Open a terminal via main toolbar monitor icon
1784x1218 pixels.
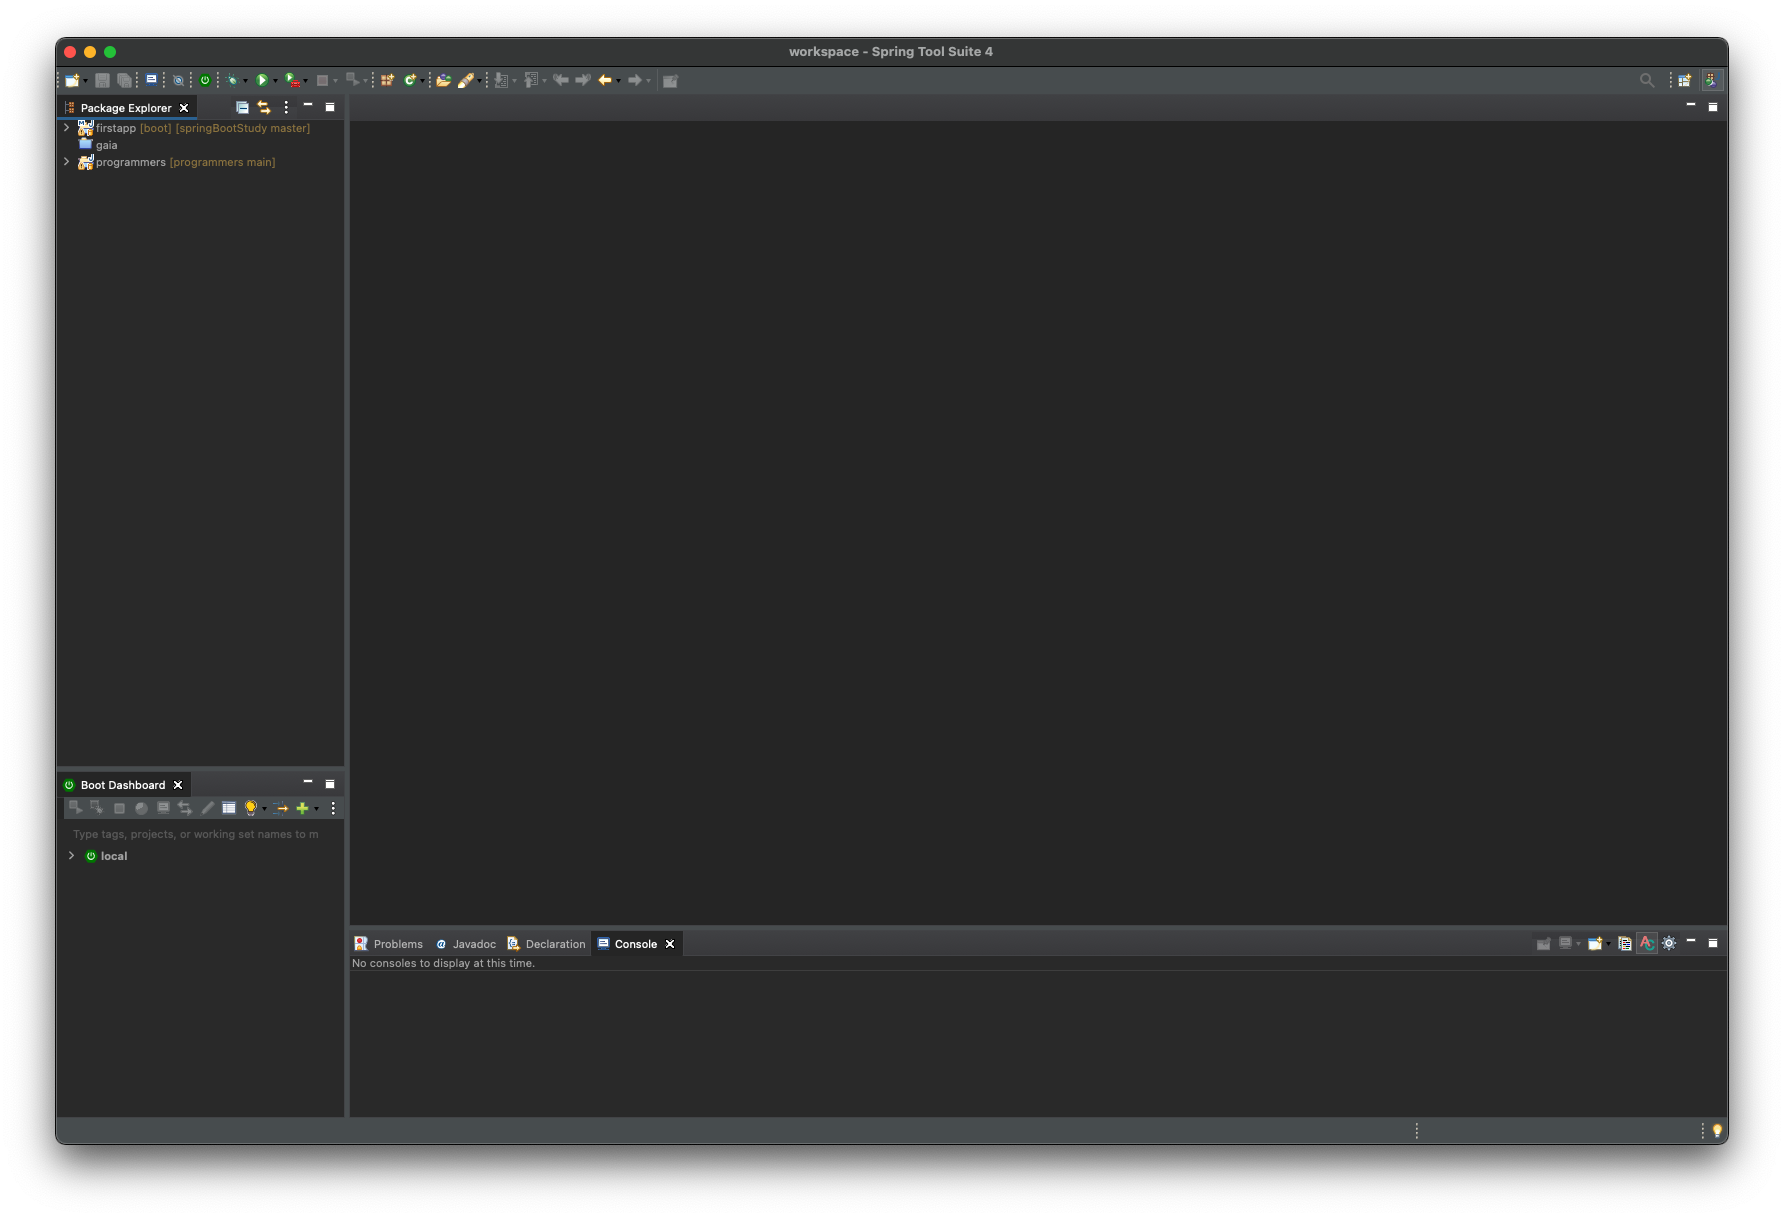click(x=151, y=79)
